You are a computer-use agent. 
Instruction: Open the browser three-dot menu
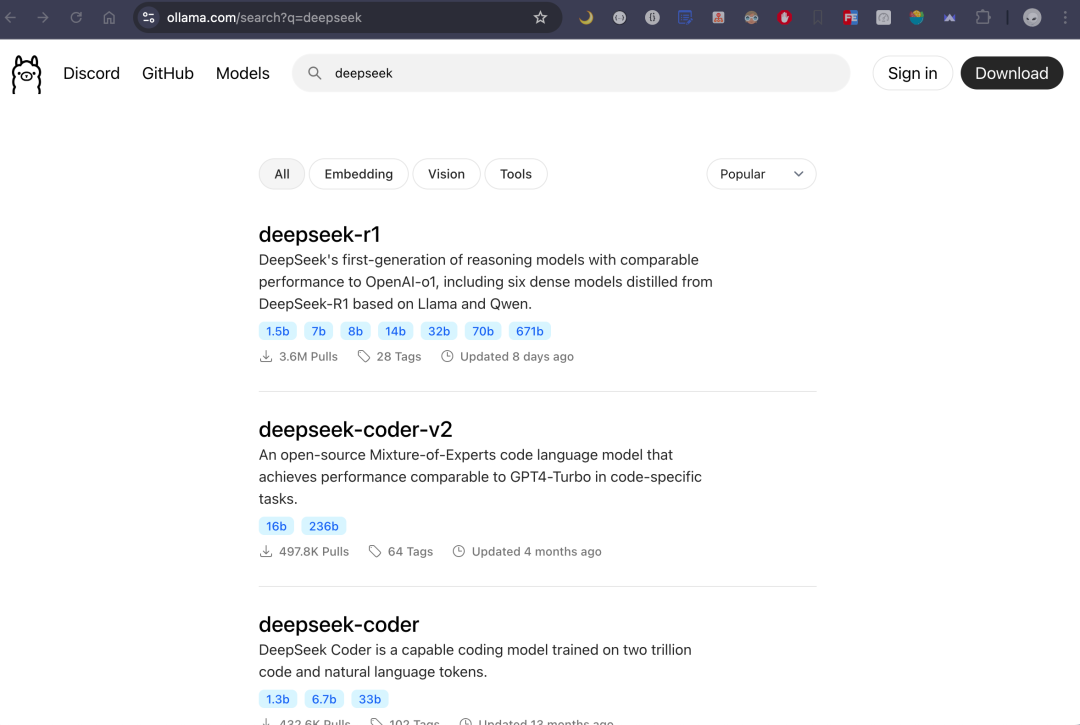pyautogui.click(x=1065, y=18)
